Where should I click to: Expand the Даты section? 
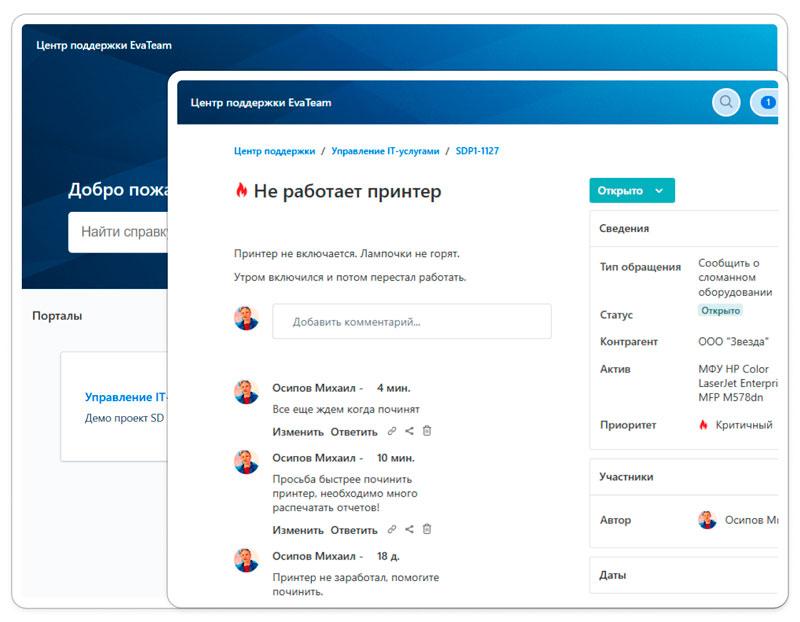coord(614,575)
